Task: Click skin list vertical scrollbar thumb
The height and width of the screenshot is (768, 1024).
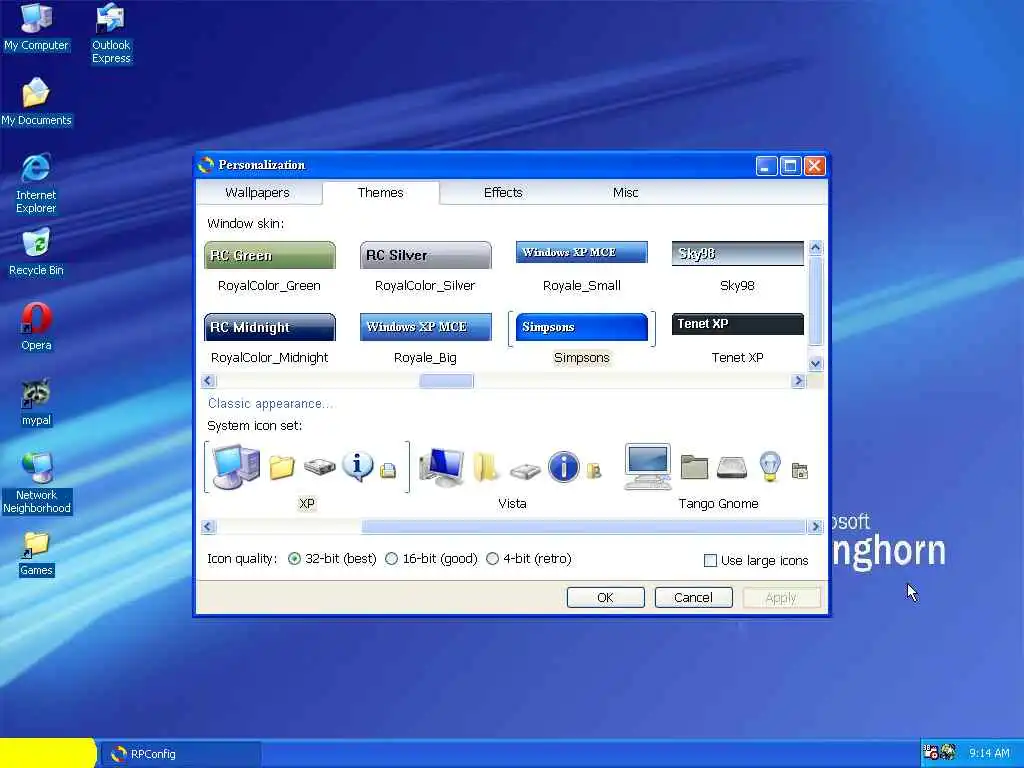Action: pyautogui.click(x=815, y=301)
